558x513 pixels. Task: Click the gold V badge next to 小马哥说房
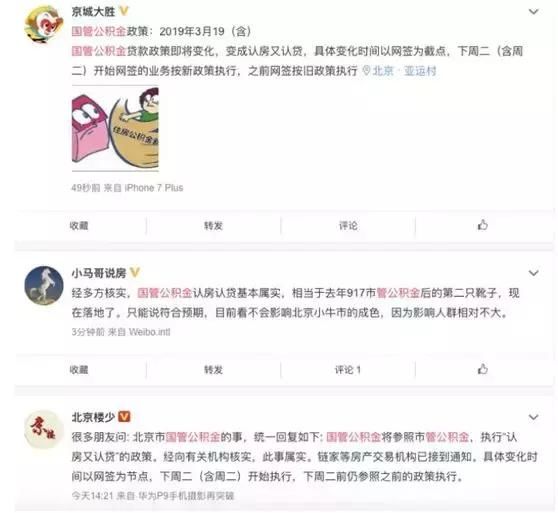pyautogui.click(x=135, y=273)
